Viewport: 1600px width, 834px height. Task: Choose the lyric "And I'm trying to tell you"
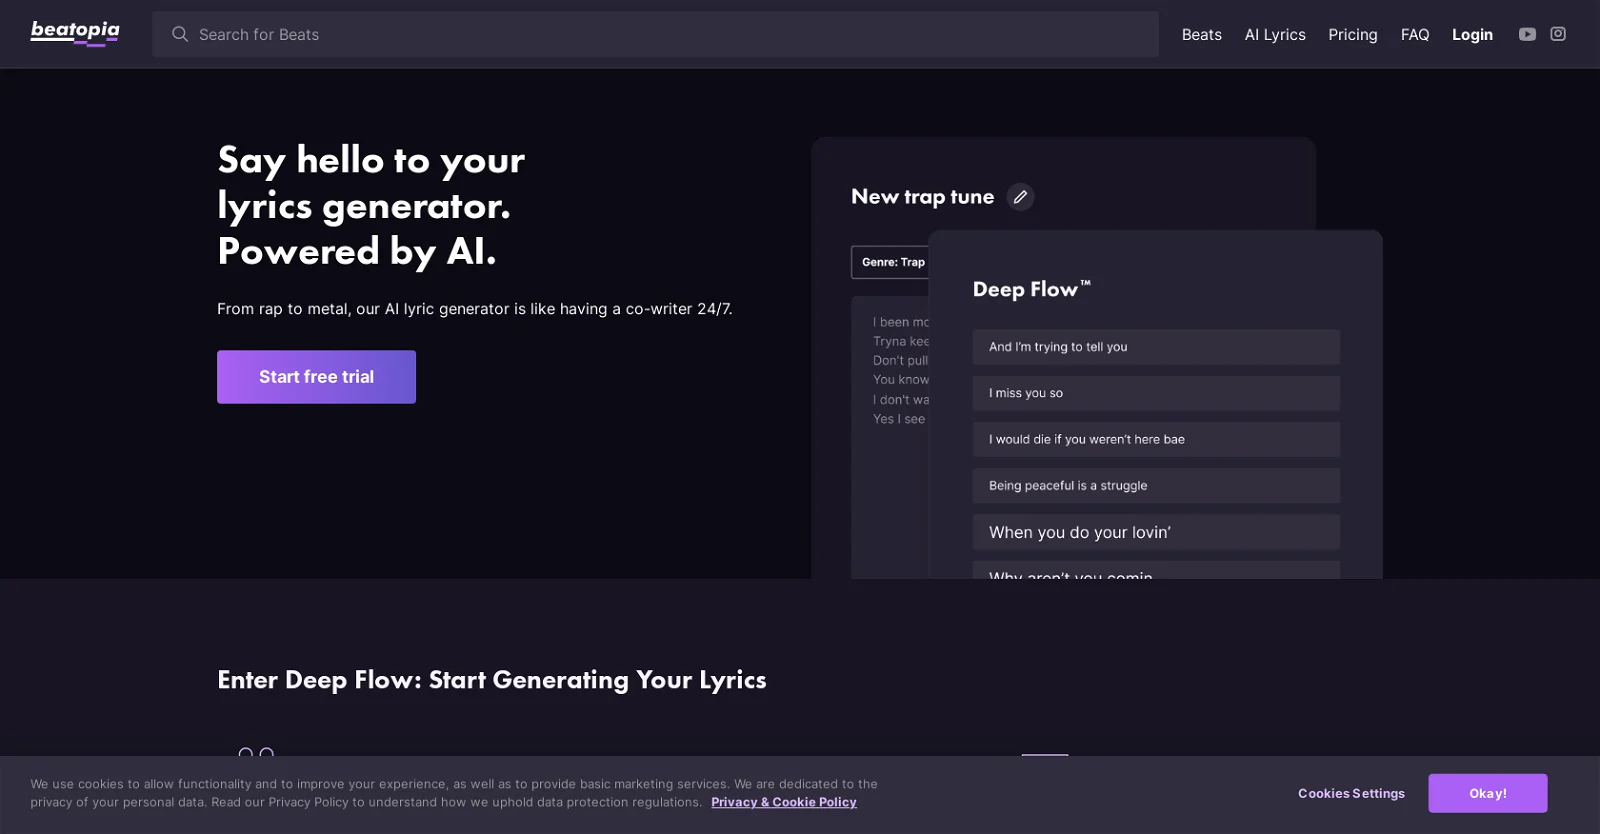pos(1155,347)
